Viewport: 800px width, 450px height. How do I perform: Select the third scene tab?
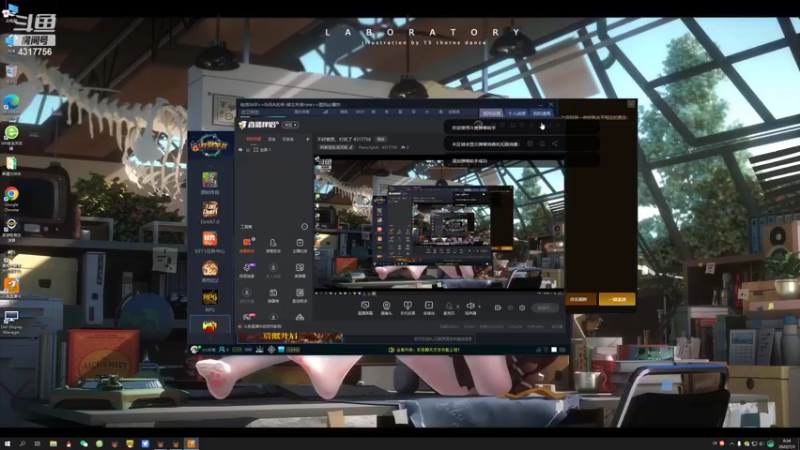coord(288,139)
